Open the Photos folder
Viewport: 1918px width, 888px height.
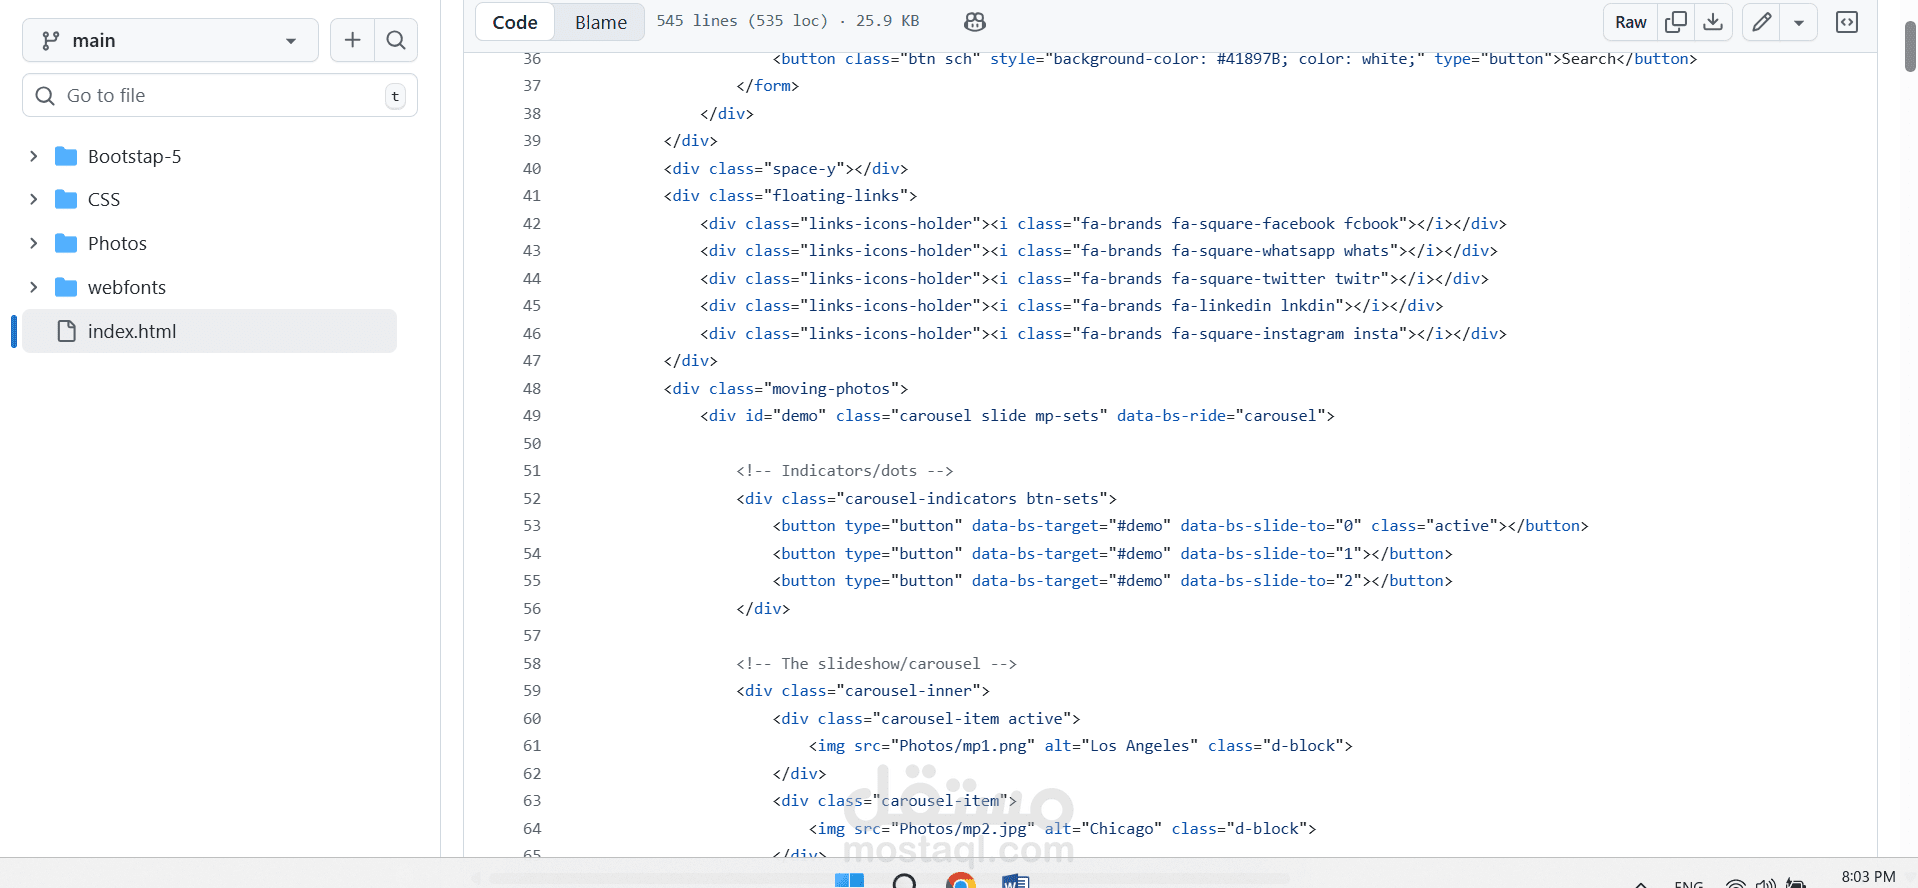[x=117, y=243]
